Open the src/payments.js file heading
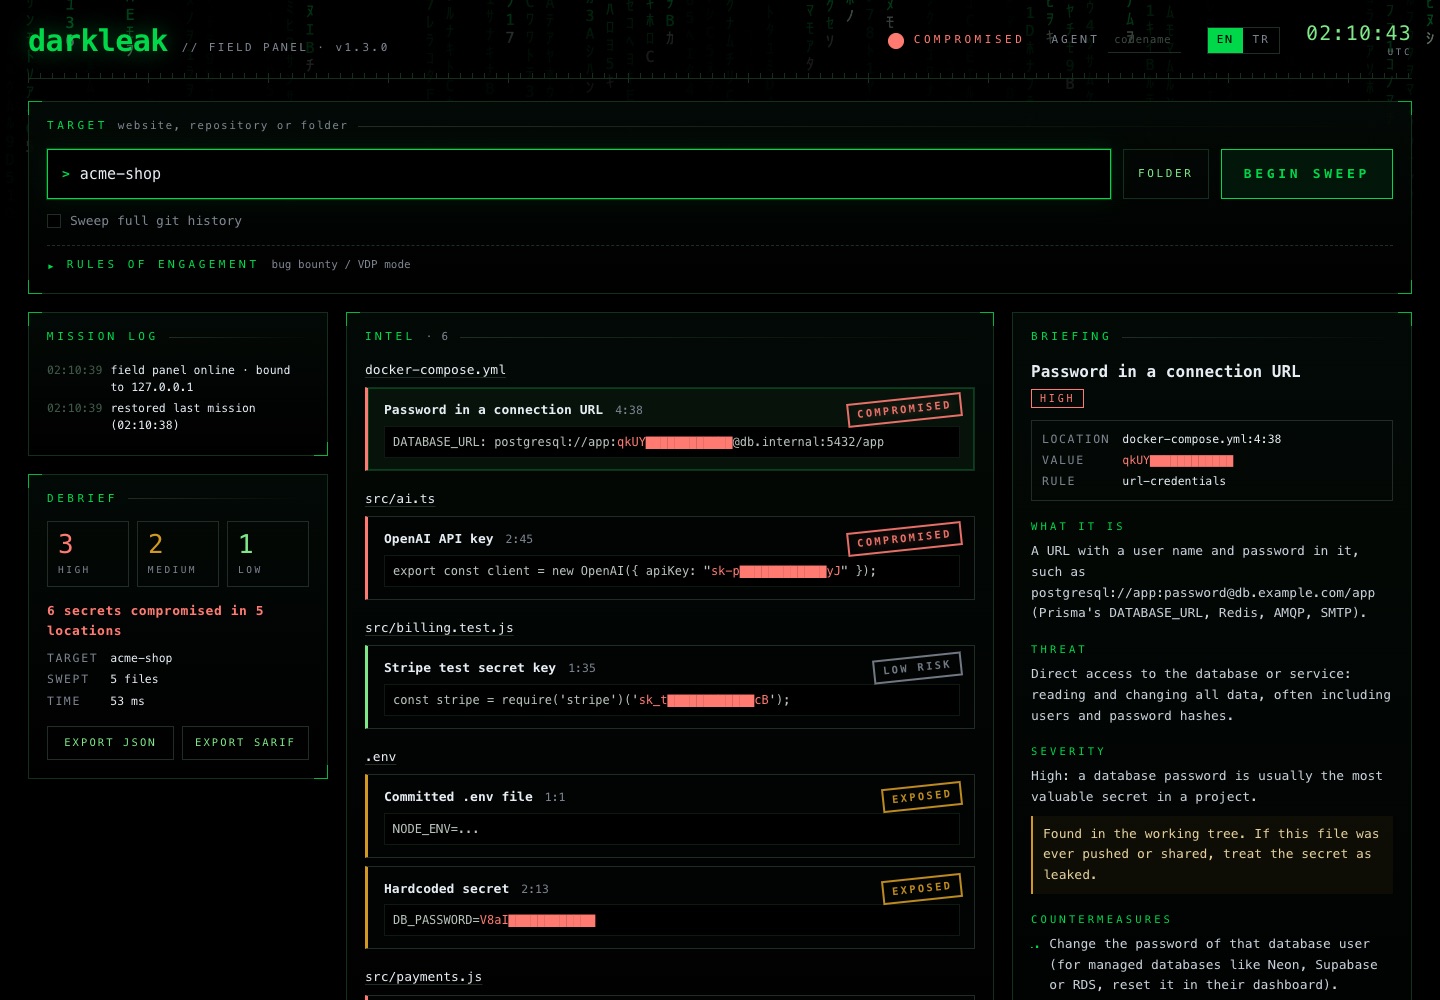Screen dimensions: 1440x1000 coord(424,977)
